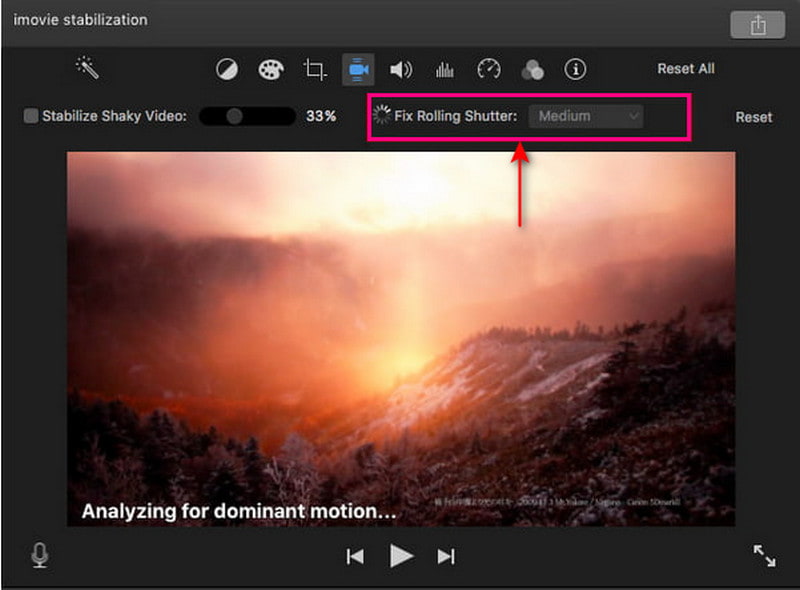Click the voiceover microphone icon
This screenshot has width=800, height=590.
click(40, 556)
